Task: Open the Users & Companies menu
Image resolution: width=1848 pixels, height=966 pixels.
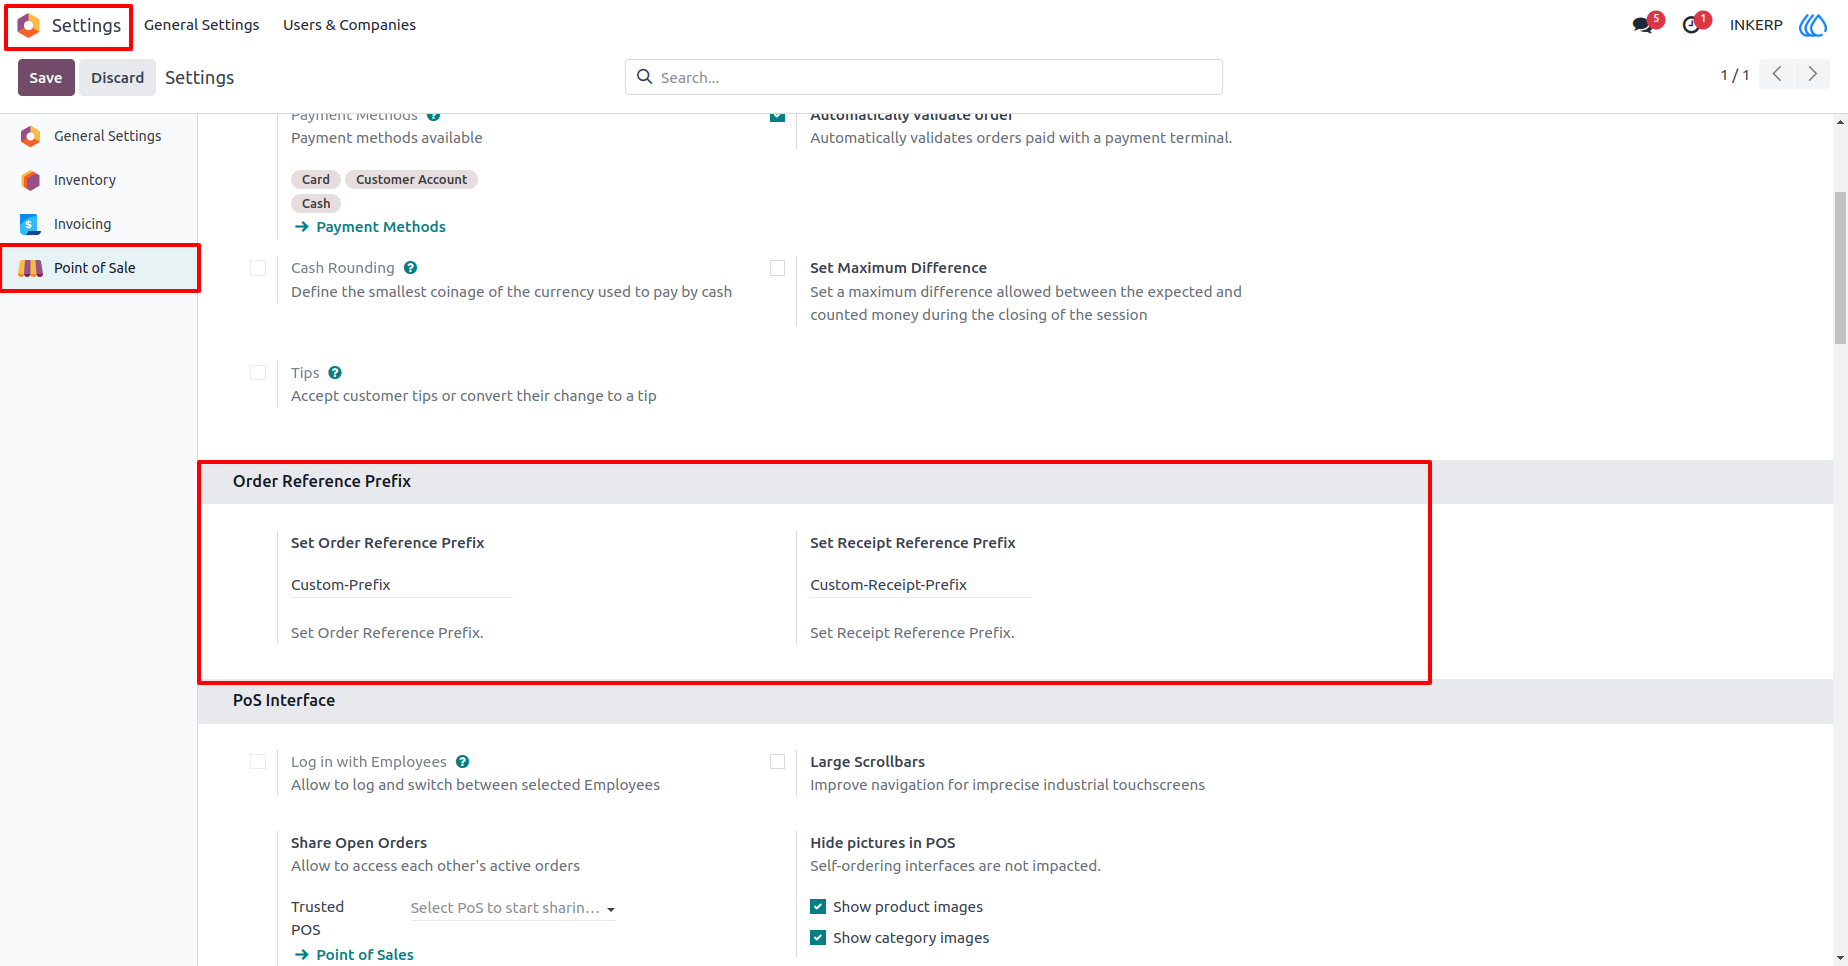Action: (349, 25)
